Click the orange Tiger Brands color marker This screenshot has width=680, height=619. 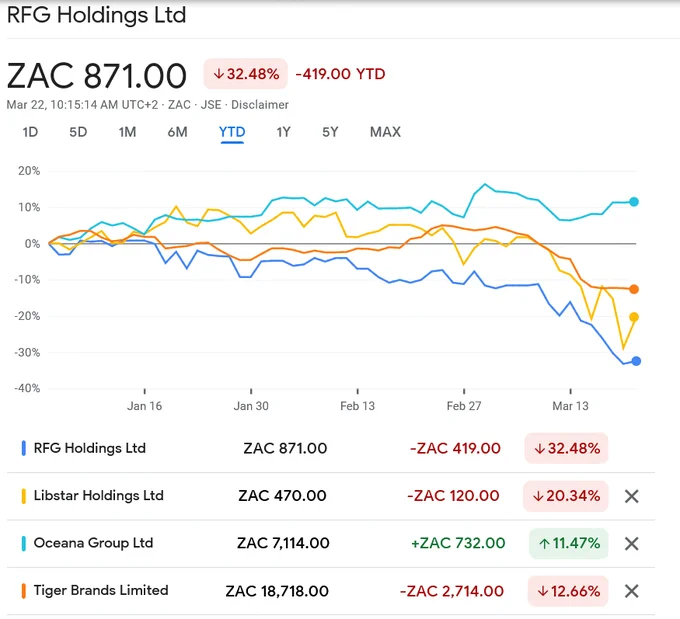tap(23, 590)
